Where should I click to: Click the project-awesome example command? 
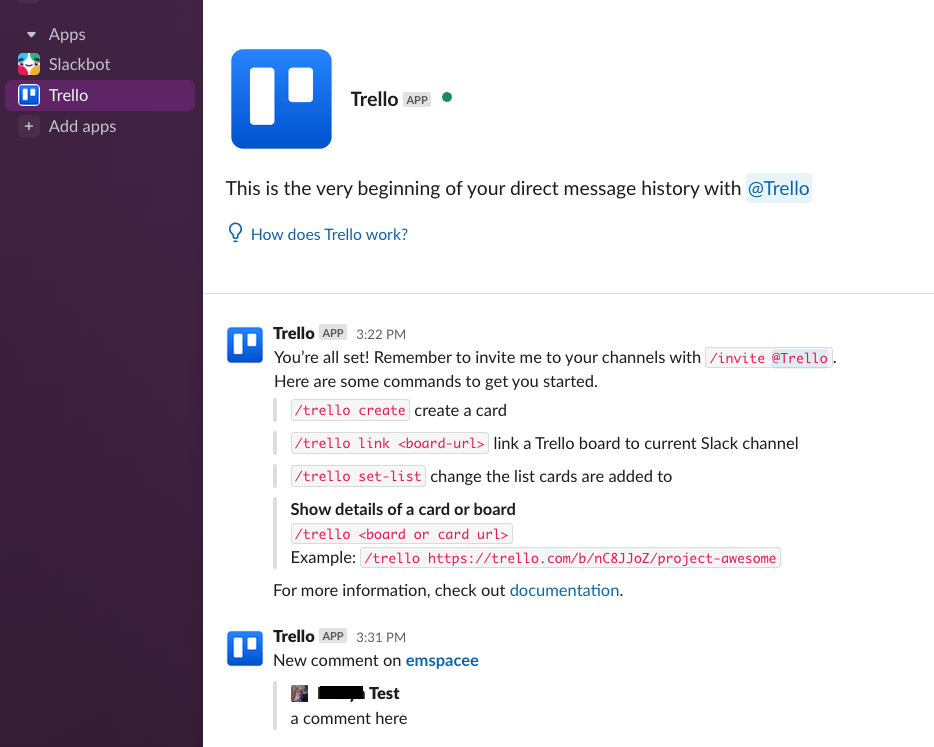click(570, 558)
